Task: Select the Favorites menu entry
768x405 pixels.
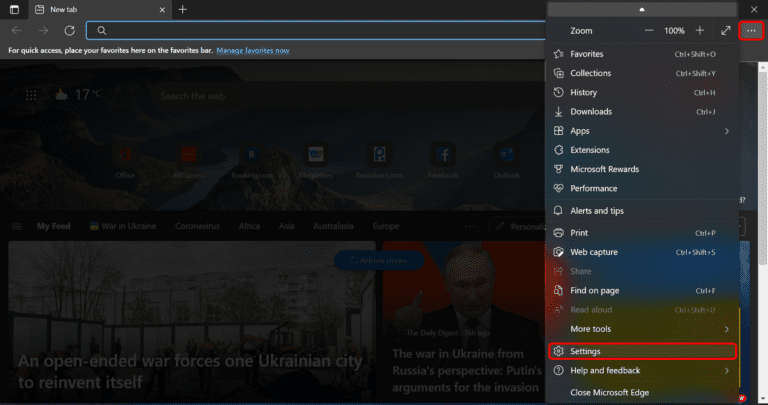Action: 642,54
